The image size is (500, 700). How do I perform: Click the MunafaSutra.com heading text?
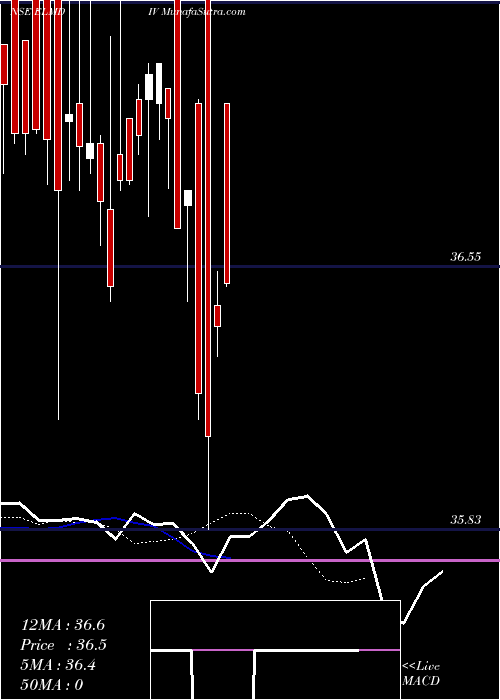click(x=203, y=12)
